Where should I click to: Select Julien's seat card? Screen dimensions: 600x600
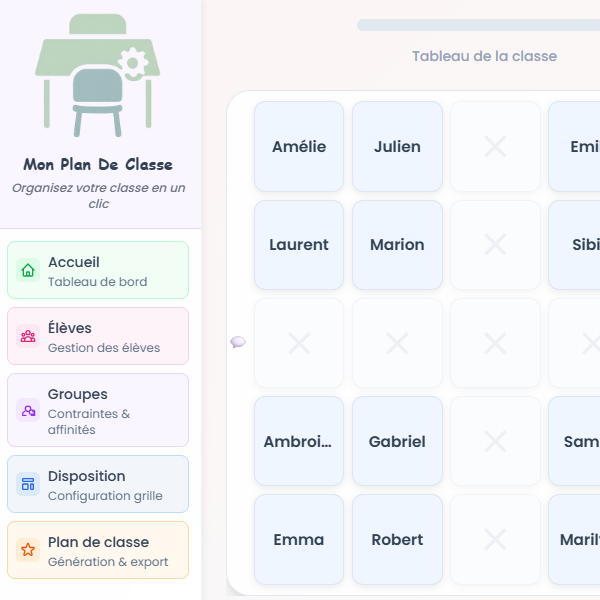coord(397,147)
